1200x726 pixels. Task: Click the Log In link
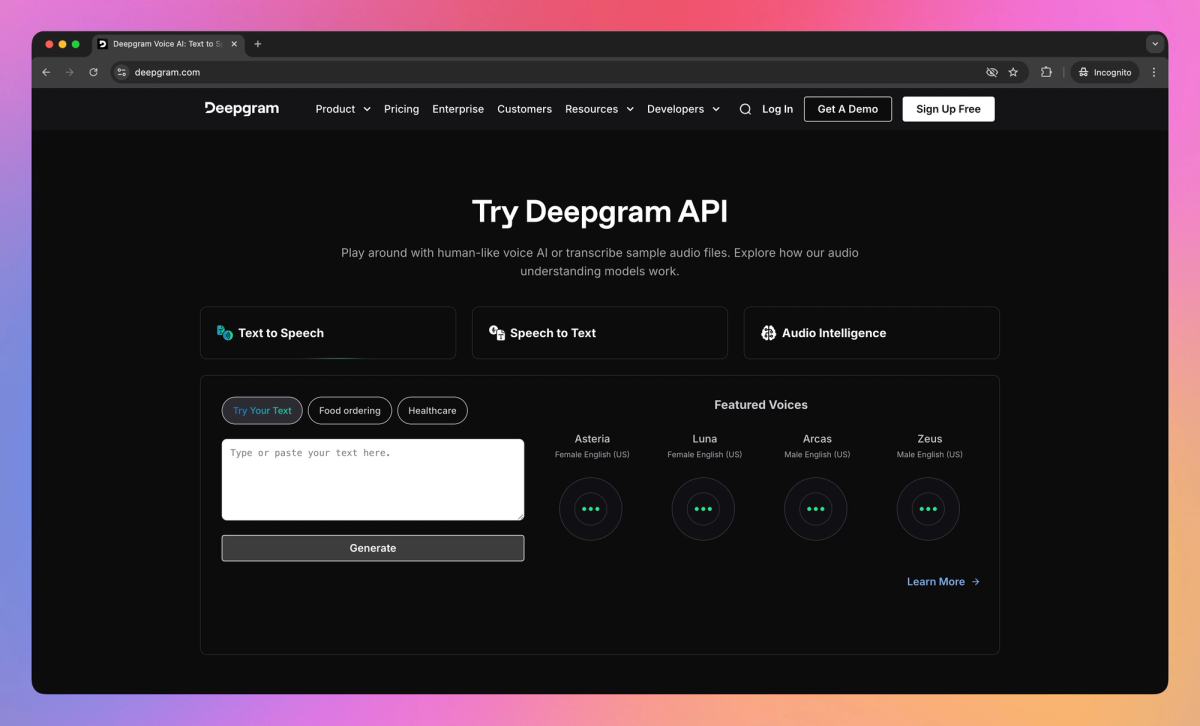click(777, 109)
